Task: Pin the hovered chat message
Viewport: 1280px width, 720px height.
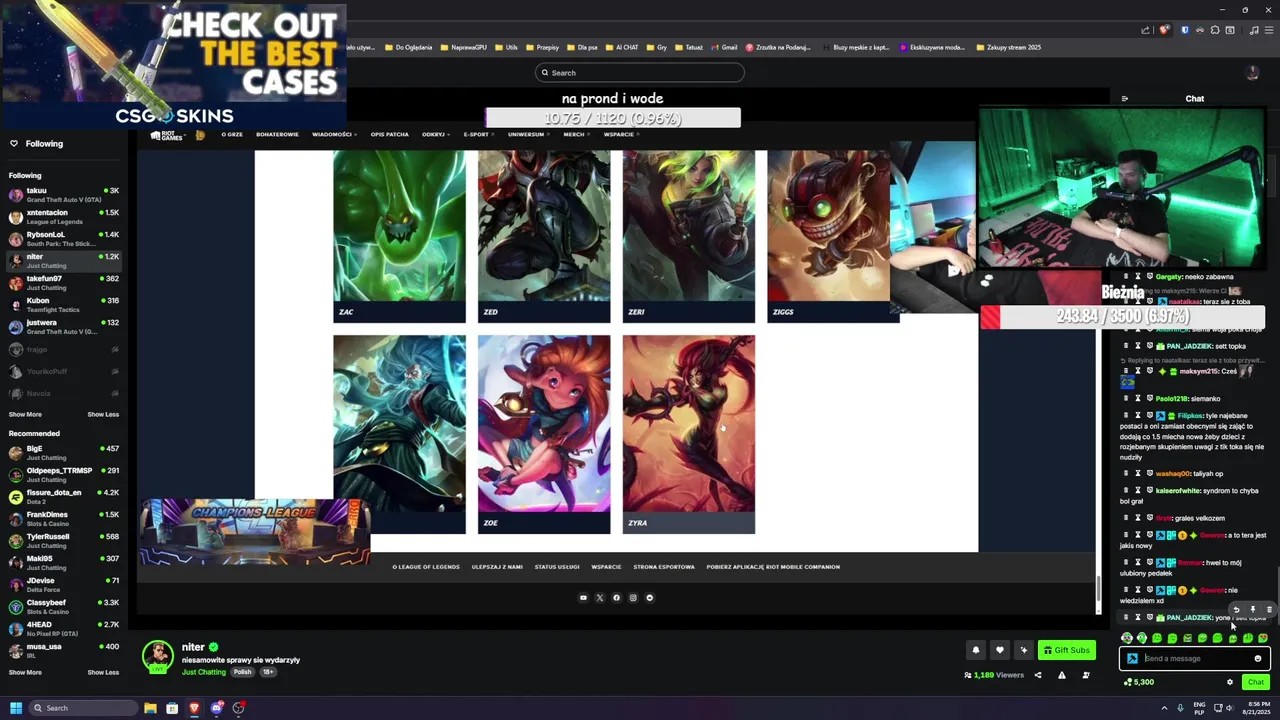Action: tap(1253, 609)
